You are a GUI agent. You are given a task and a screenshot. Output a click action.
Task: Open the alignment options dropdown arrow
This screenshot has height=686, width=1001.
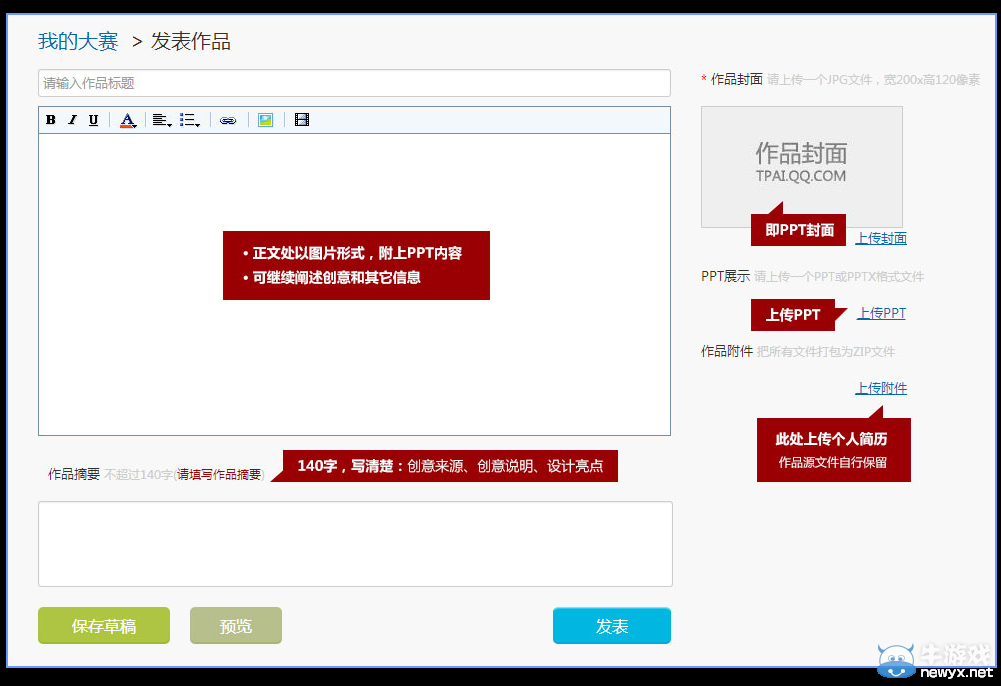click(x=169, y=124)
